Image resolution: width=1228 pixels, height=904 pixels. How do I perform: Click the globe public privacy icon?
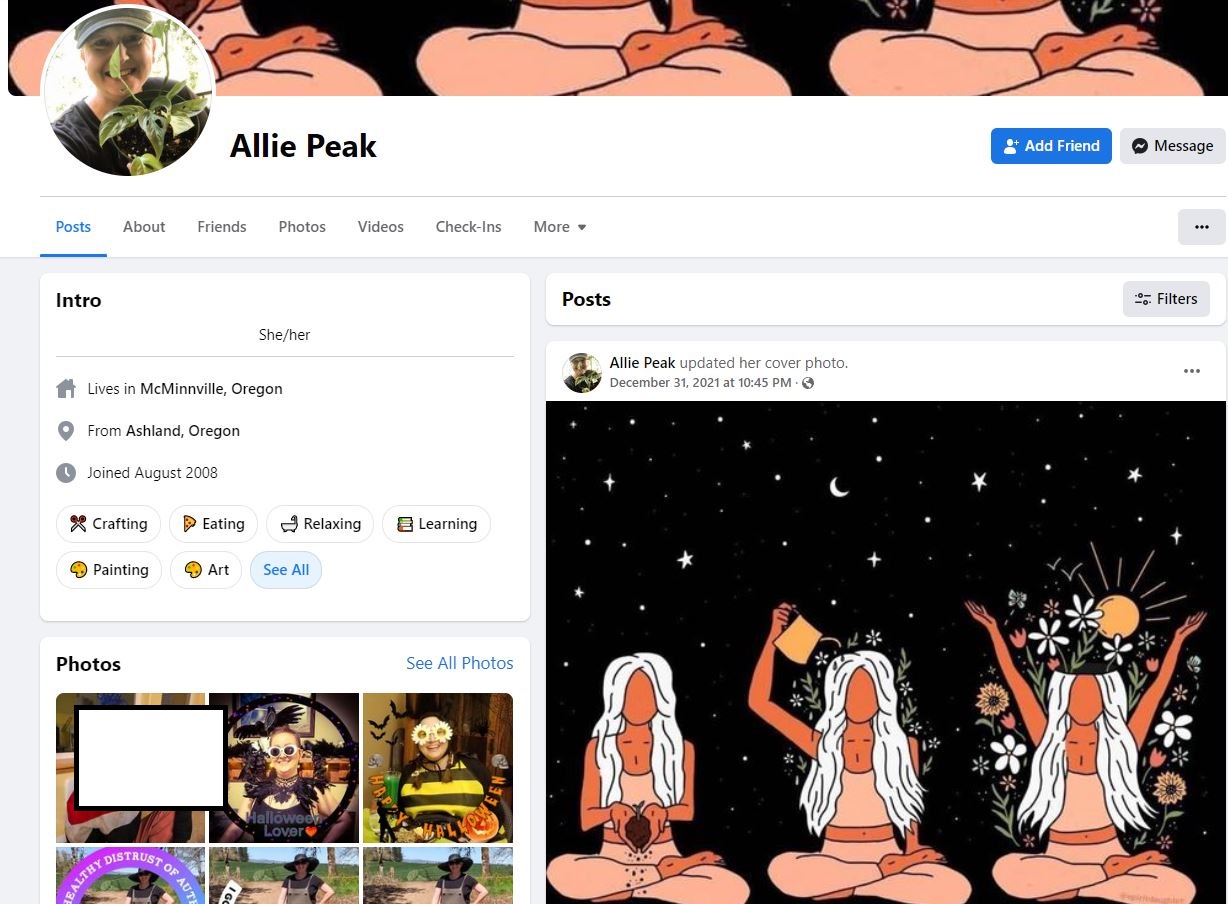[x=808, y=383]
